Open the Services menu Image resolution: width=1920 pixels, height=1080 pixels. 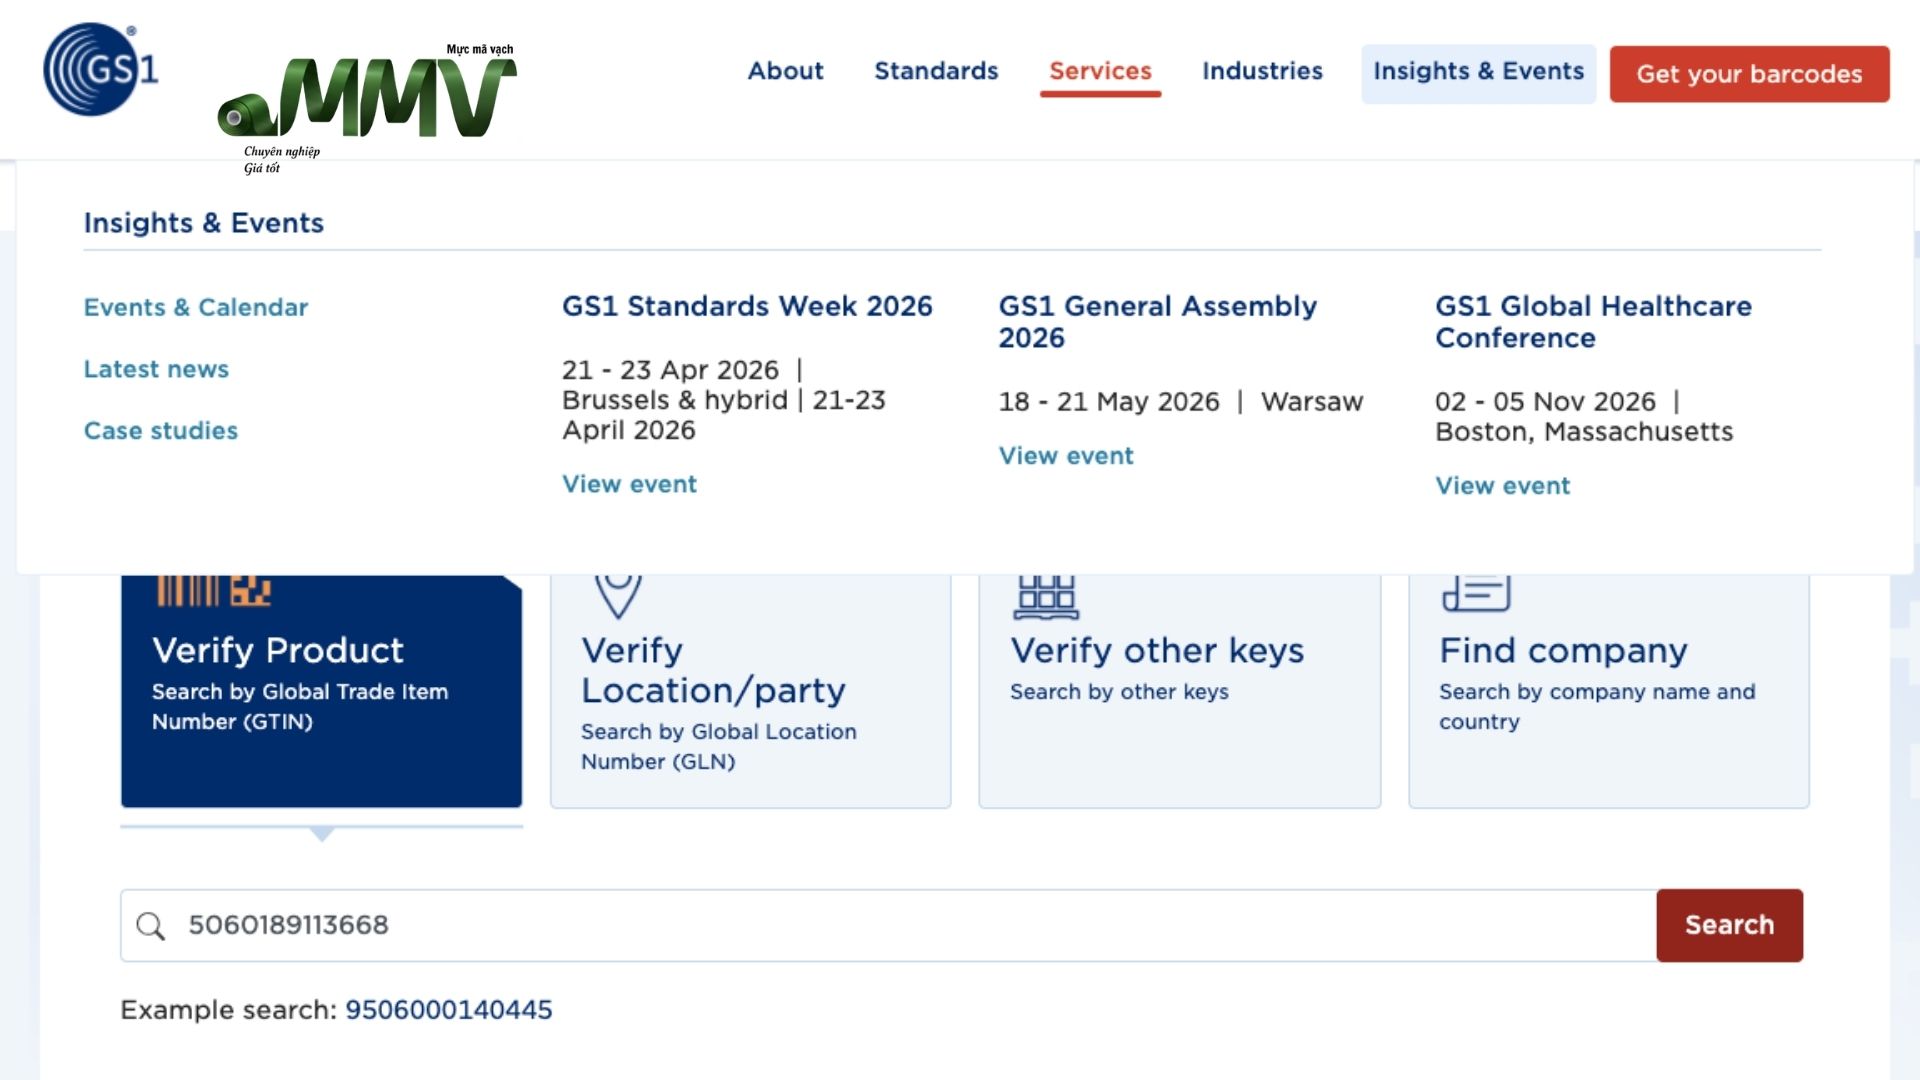click(1100, 71)
